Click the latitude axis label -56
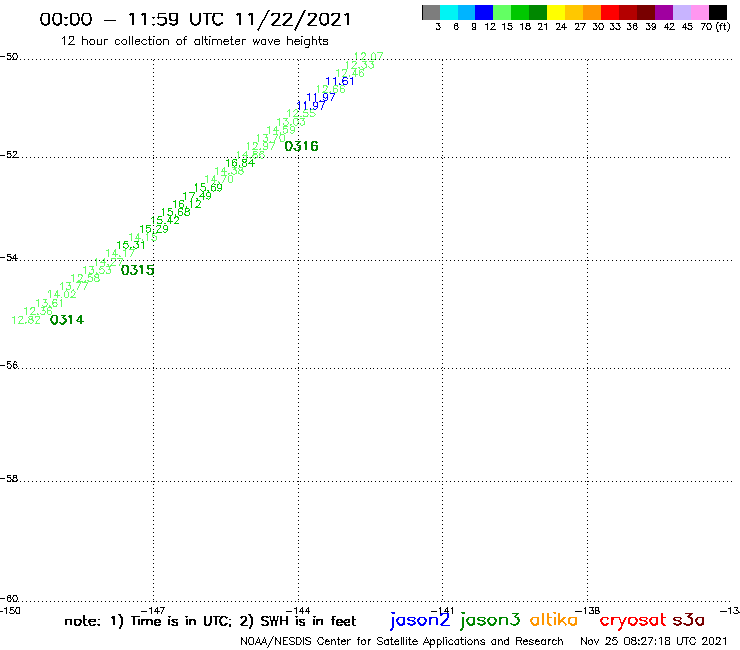Viewport: 740px width, 650px height. pos(9,365)
